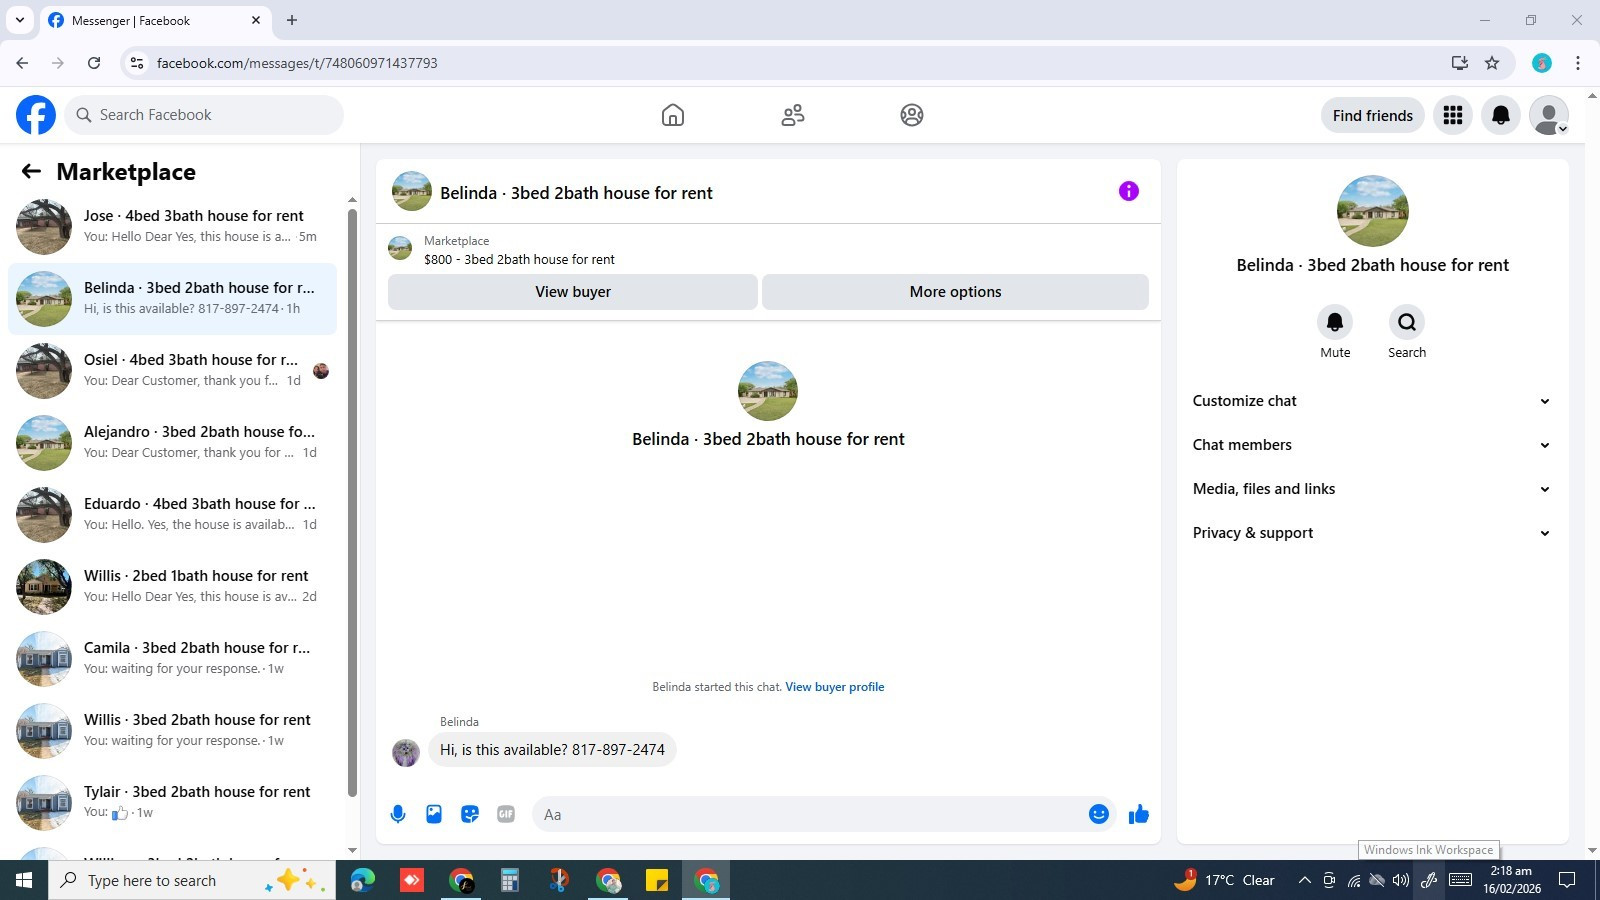The height and width of the screenshot is (900, 1600).
Task: Open Chrome's three-dot menu
Action: click(1578, 63)
